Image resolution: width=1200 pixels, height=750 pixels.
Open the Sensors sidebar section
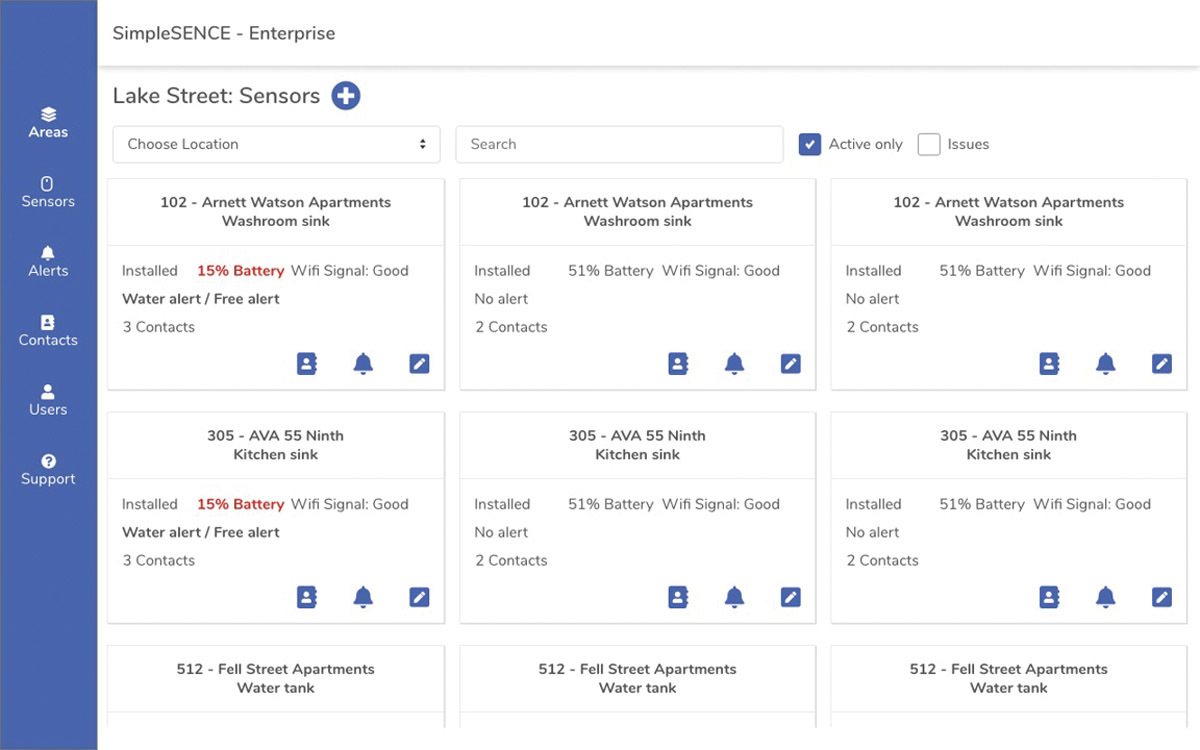coord(48,192)
